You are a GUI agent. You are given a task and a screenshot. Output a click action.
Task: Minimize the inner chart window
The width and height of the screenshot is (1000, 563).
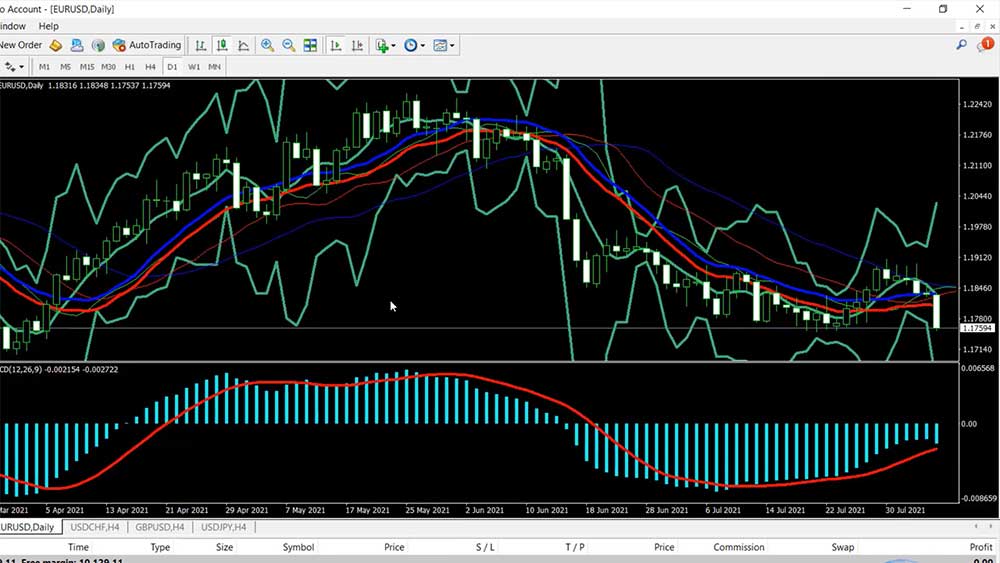click(x=962, y=26)
